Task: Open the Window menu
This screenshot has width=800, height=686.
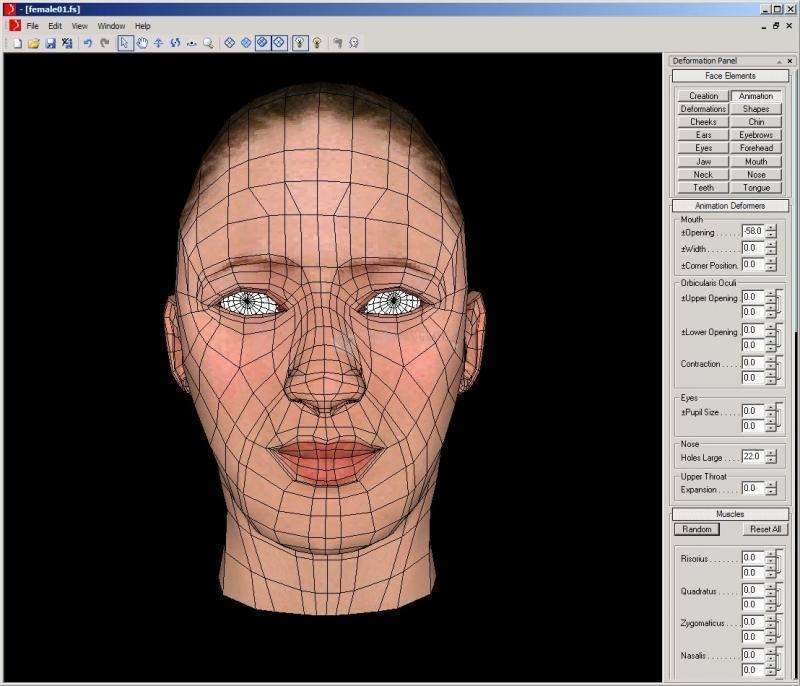Action: [111, 25]
